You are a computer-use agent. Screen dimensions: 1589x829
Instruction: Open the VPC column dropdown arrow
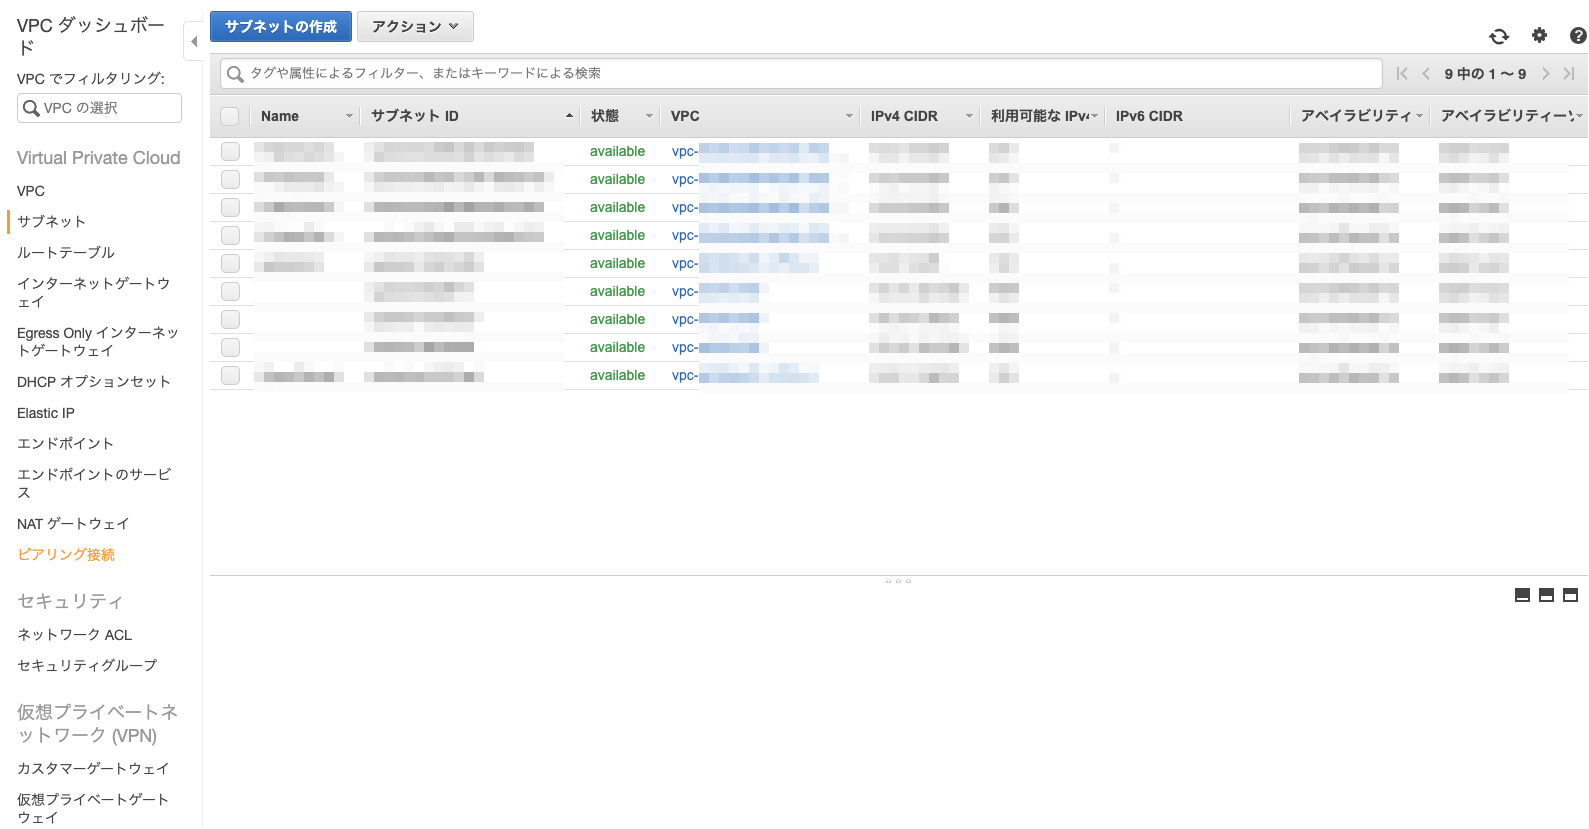coord(849,116)
